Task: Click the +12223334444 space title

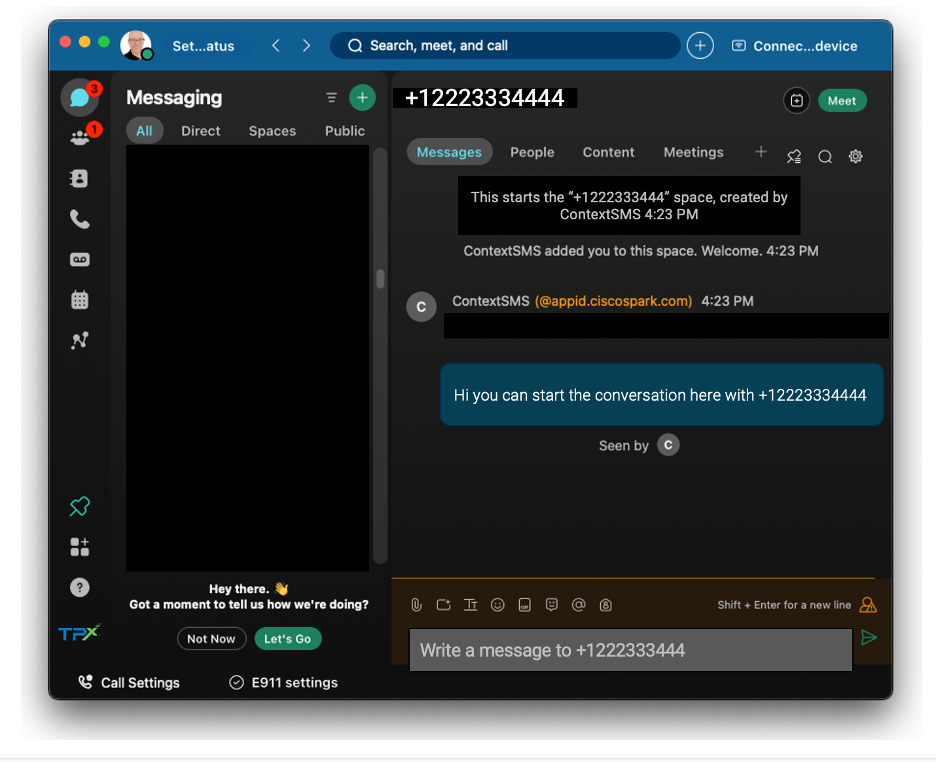Action: pyautogui.click(x=484, y=98)
